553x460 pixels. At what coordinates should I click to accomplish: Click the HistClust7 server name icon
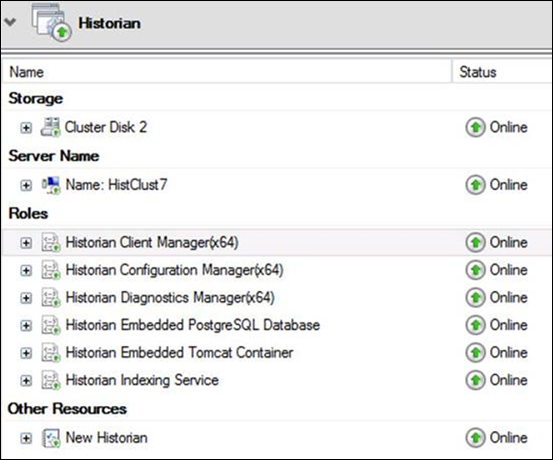click(x=51, y=185)
